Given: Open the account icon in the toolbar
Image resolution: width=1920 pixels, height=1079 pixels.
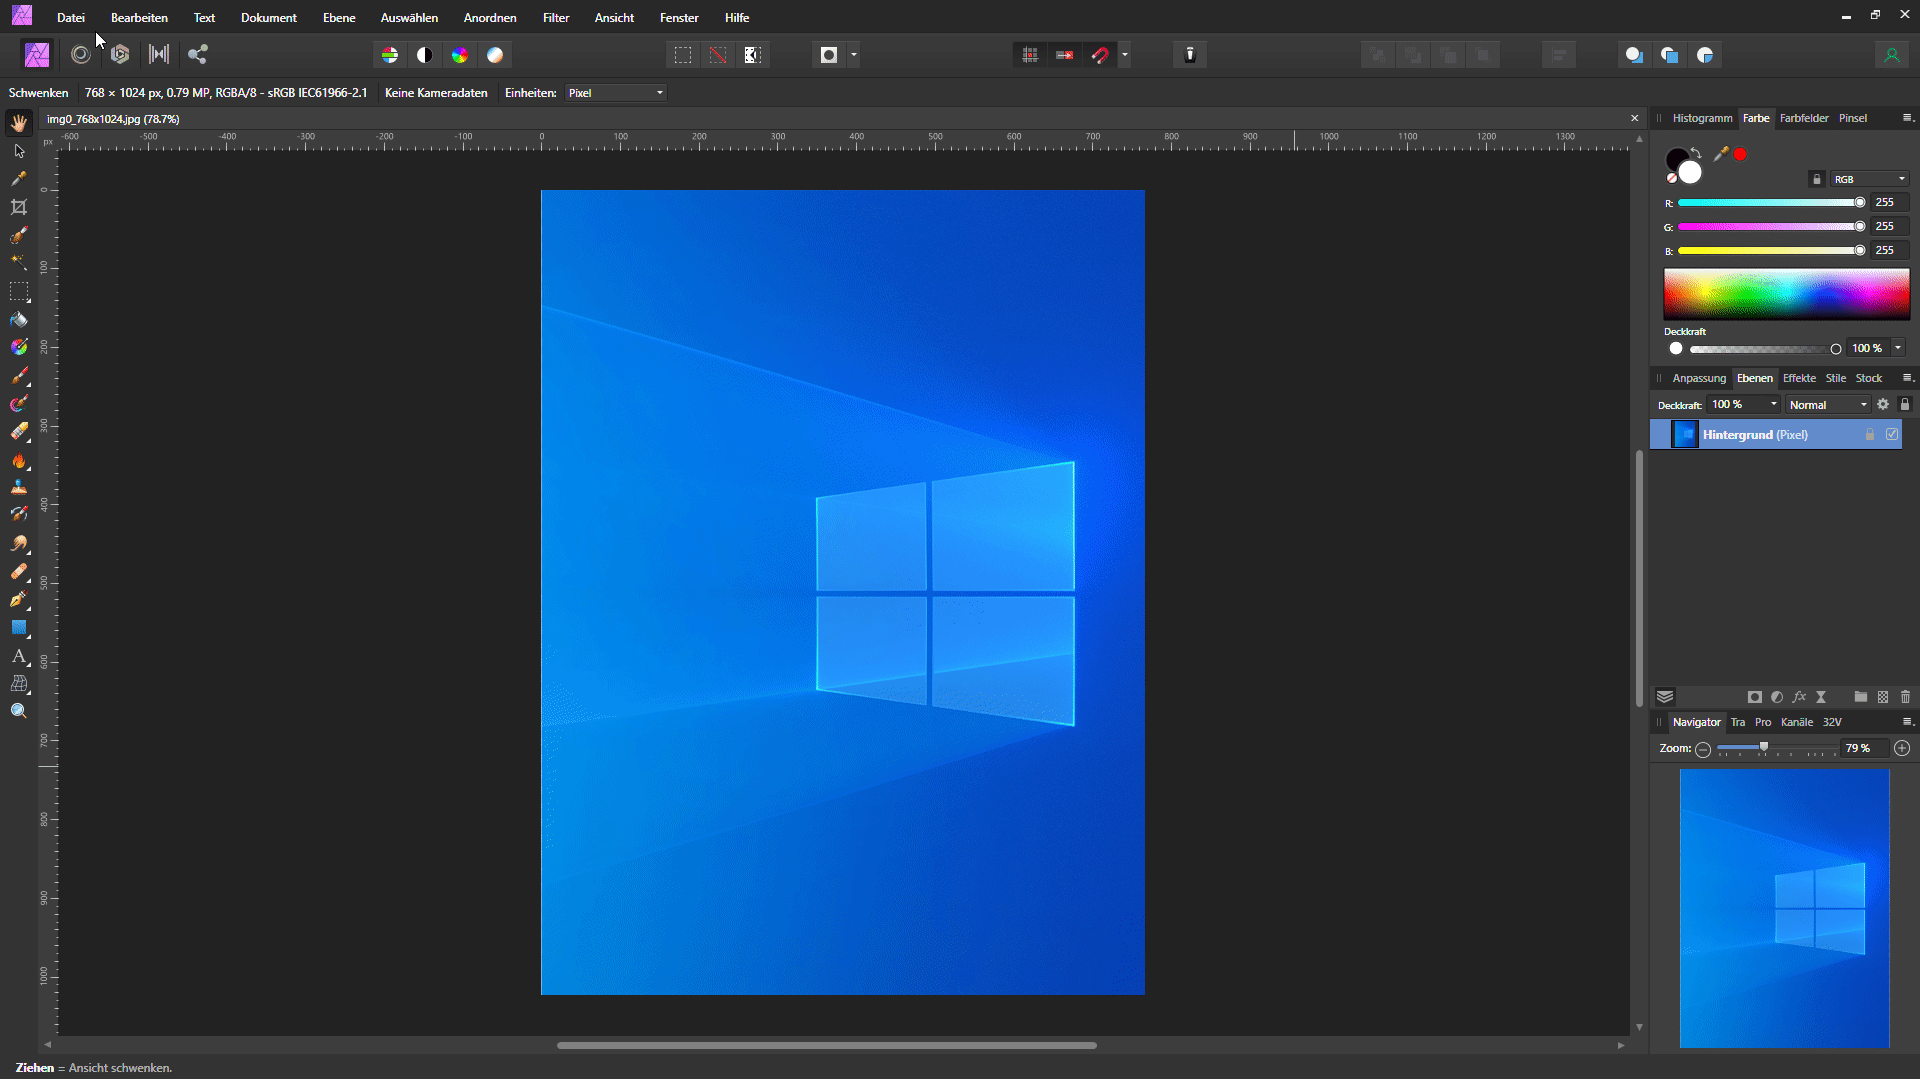Looking at the screenshot, I should 1892,55.
